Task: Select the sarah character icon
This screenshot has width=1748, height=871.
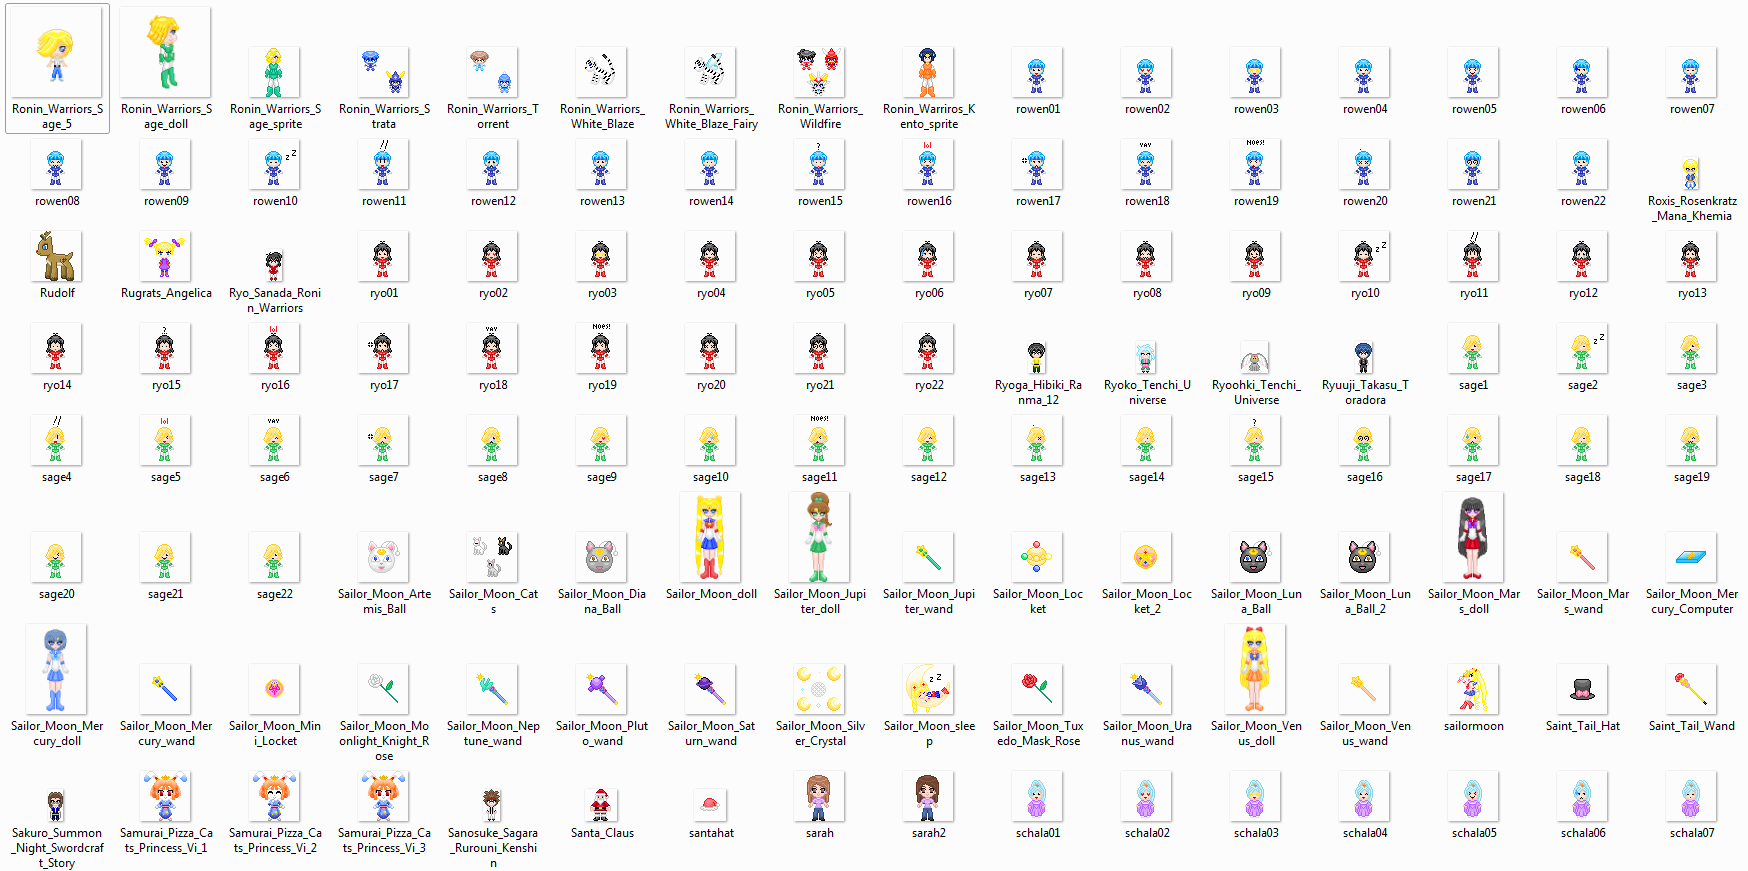Action: [x=819, y=796]
